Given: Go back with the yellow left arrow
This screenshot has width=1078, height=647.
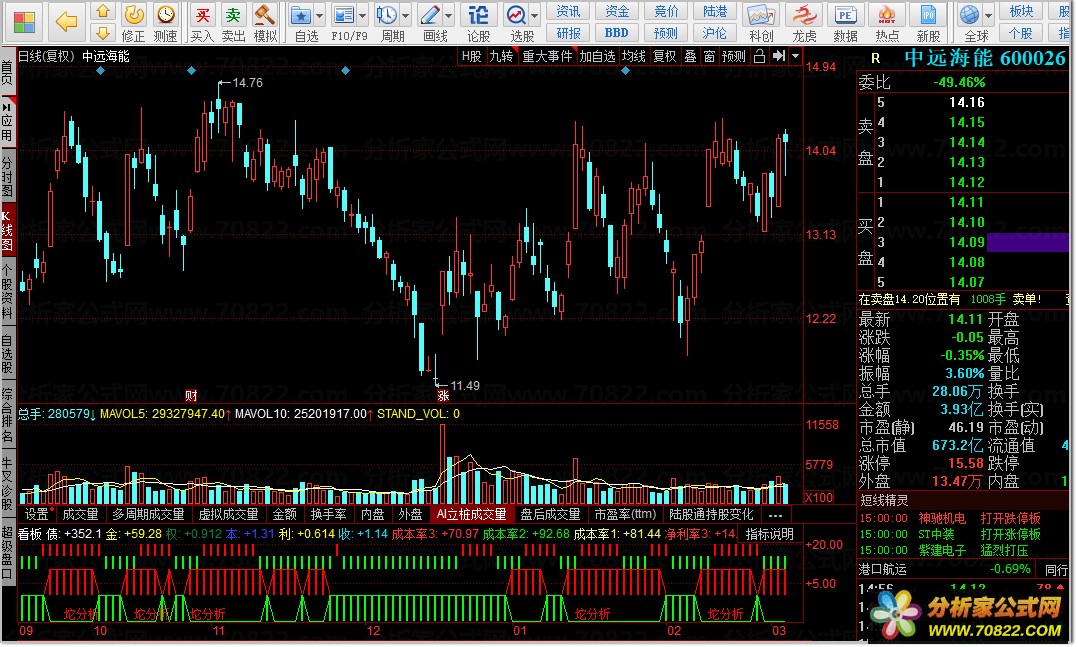Looking at the screenshot, I should point(67,21).
